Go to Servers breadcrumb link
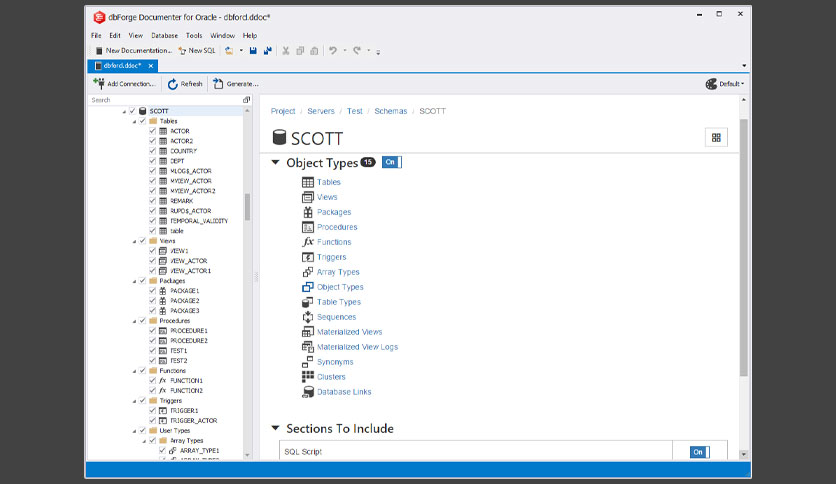 tap(321, 111)
